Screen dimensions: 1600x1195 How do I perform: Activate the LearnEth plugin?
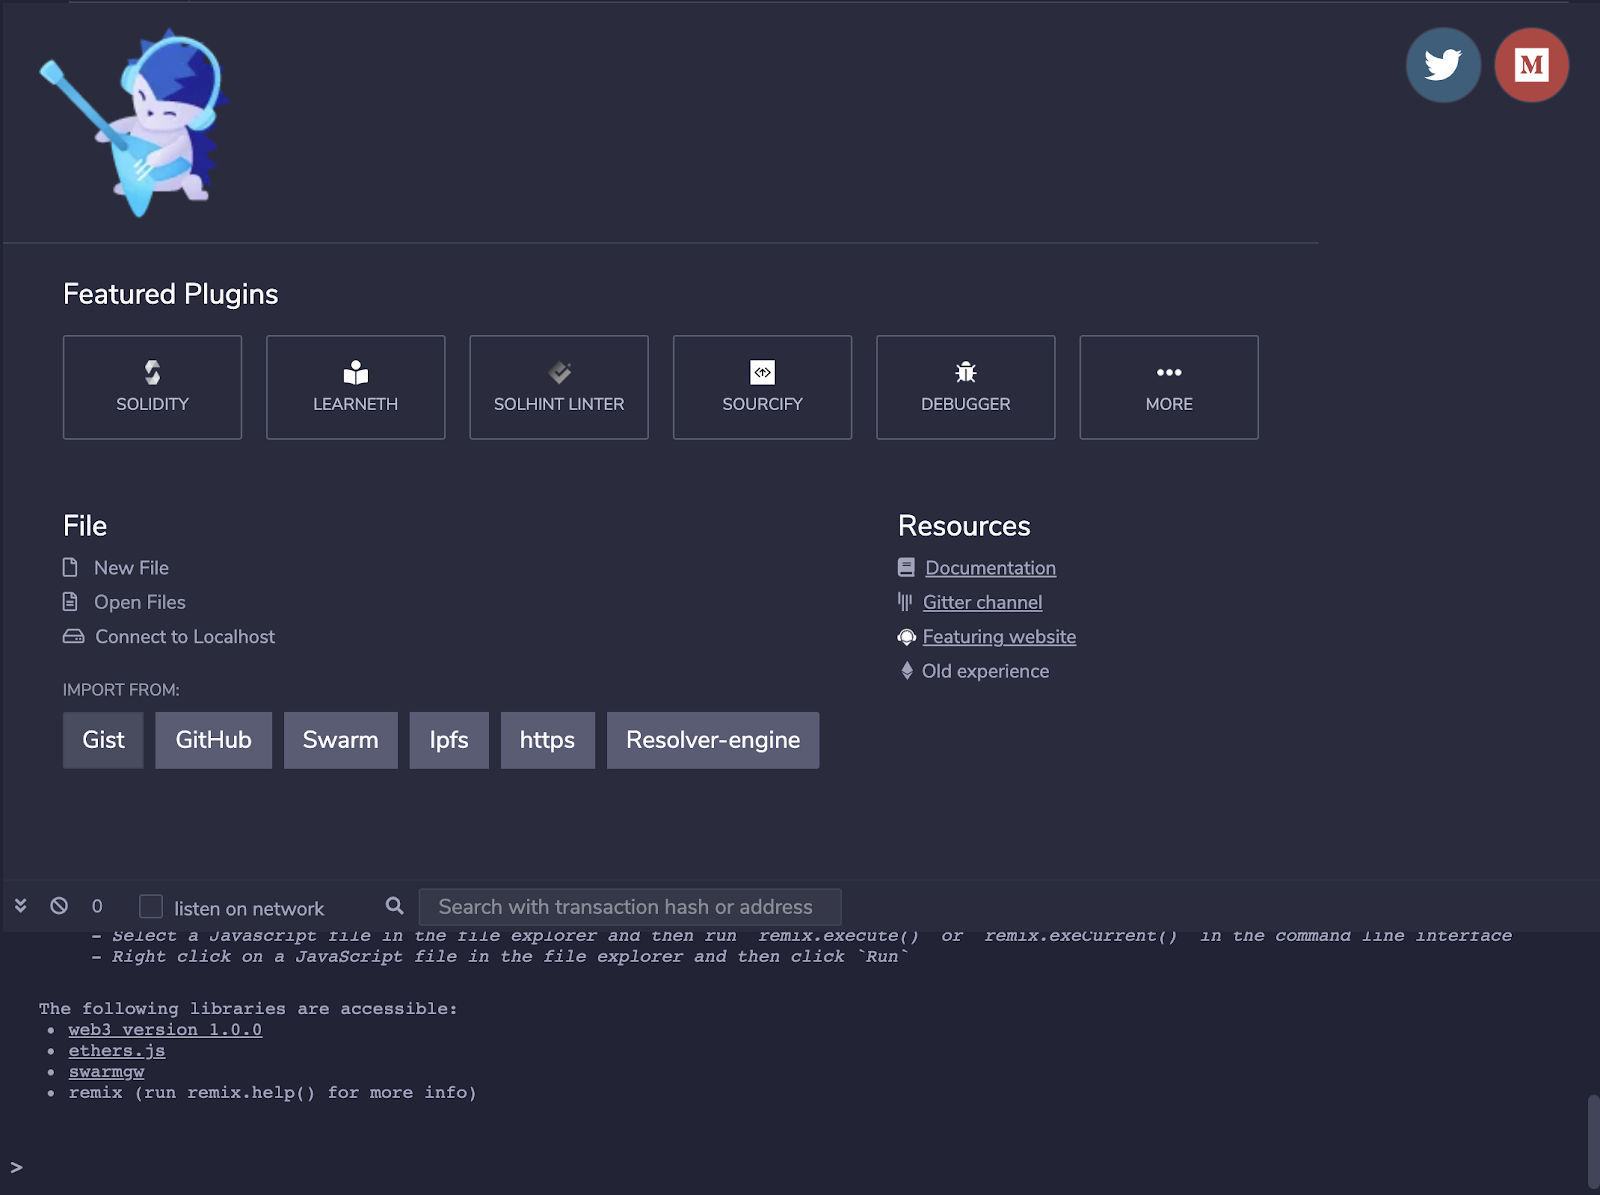coord(356,387)
